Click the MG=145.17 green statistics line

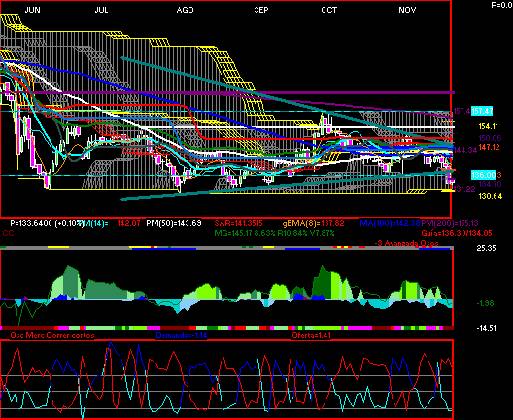(x=274, y=233)
